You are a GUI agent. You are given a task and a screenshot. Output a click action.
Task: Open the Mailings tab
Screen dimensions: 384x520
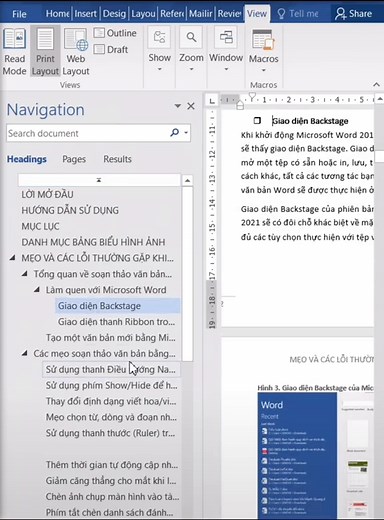(x=200, y=14)
